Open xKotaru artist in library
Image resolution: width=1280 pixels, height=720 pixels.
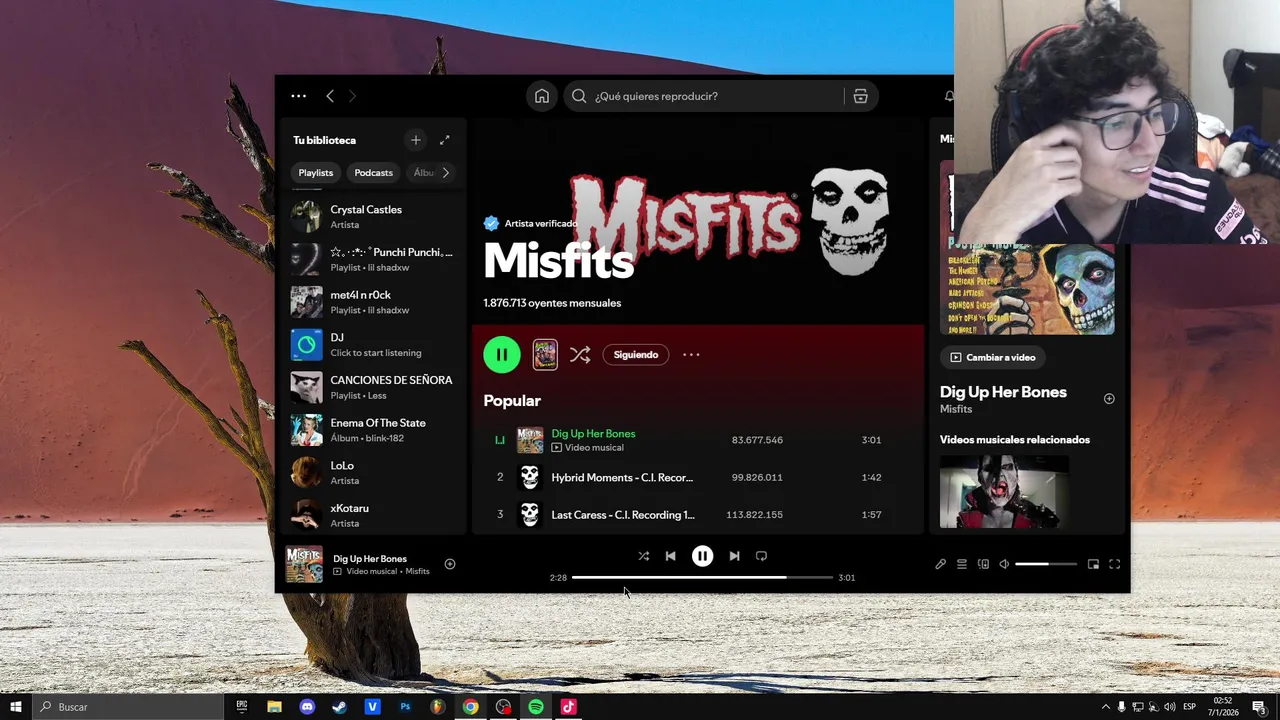372,515
